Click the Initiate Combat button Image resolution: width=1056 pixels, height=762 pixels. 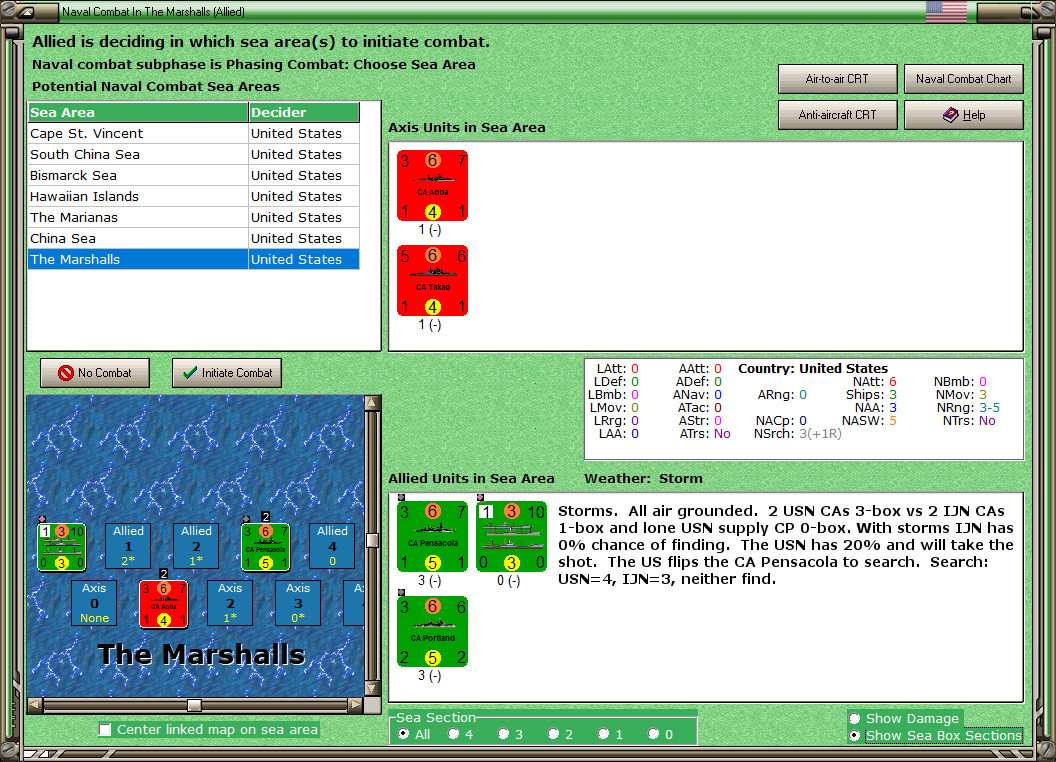[x=227, y=373]
